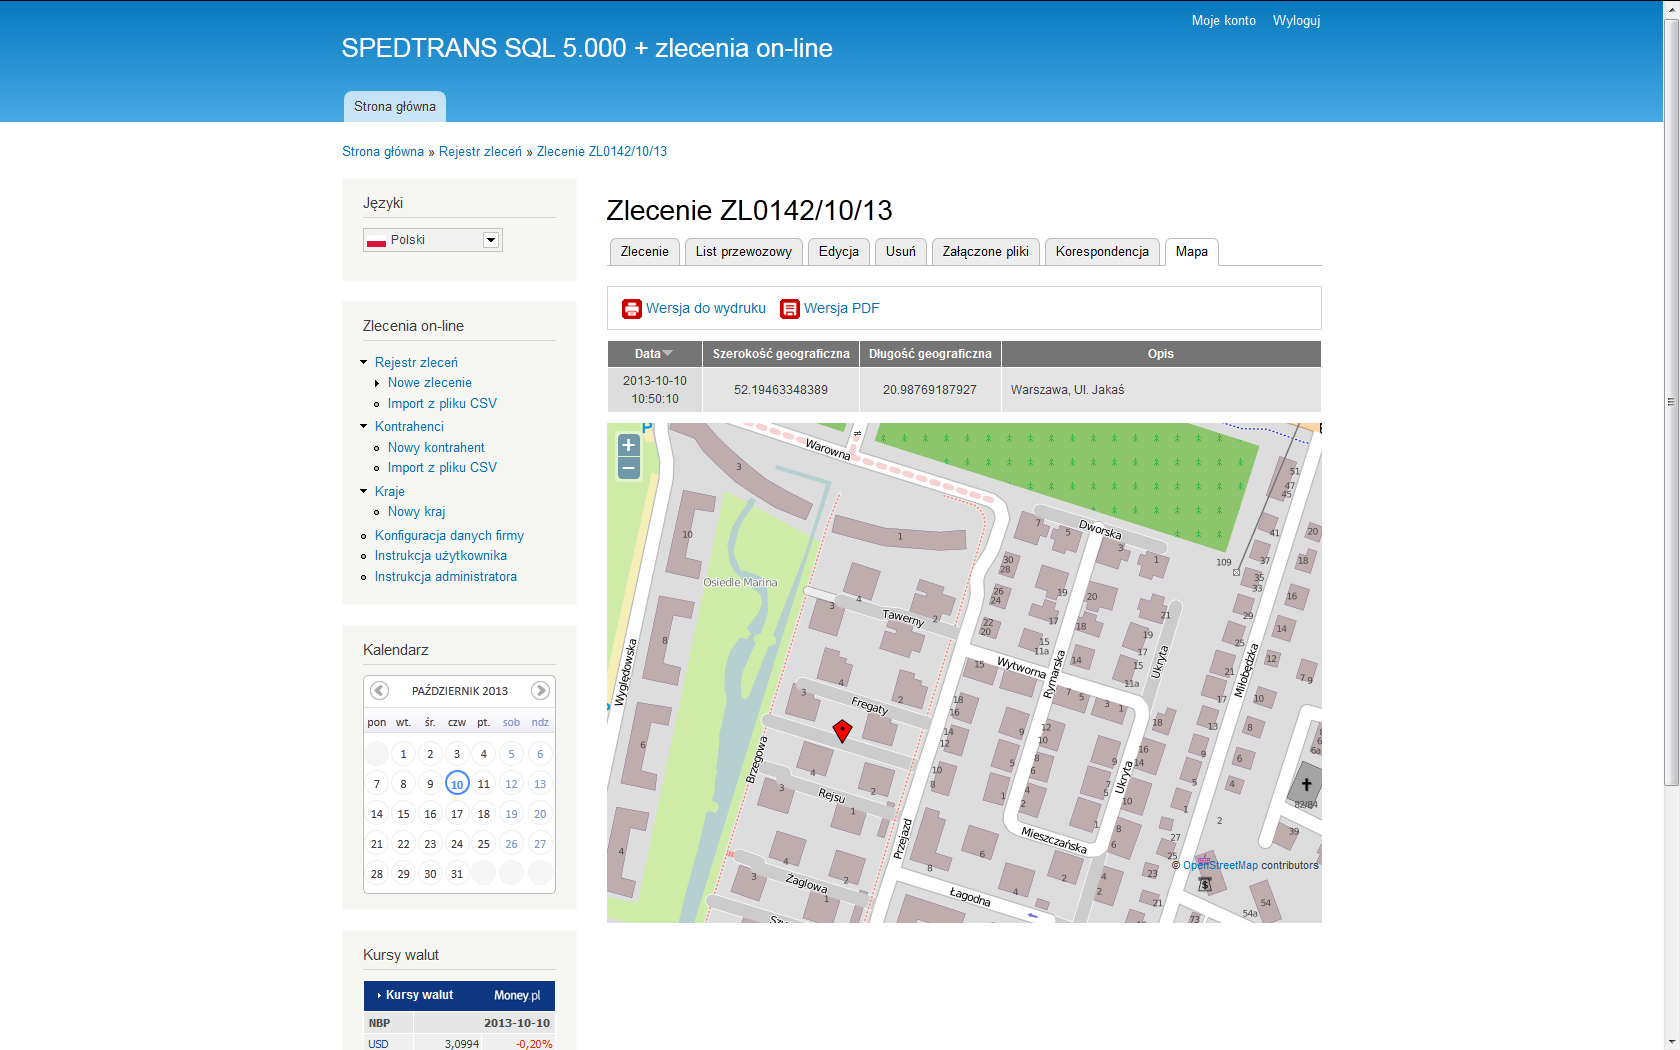The height and width of the screenshot is (1050, 1680).
Task: Click Zlecenie ZL0142/10/13 breadcrumb link
Action: tap(602, 152)
